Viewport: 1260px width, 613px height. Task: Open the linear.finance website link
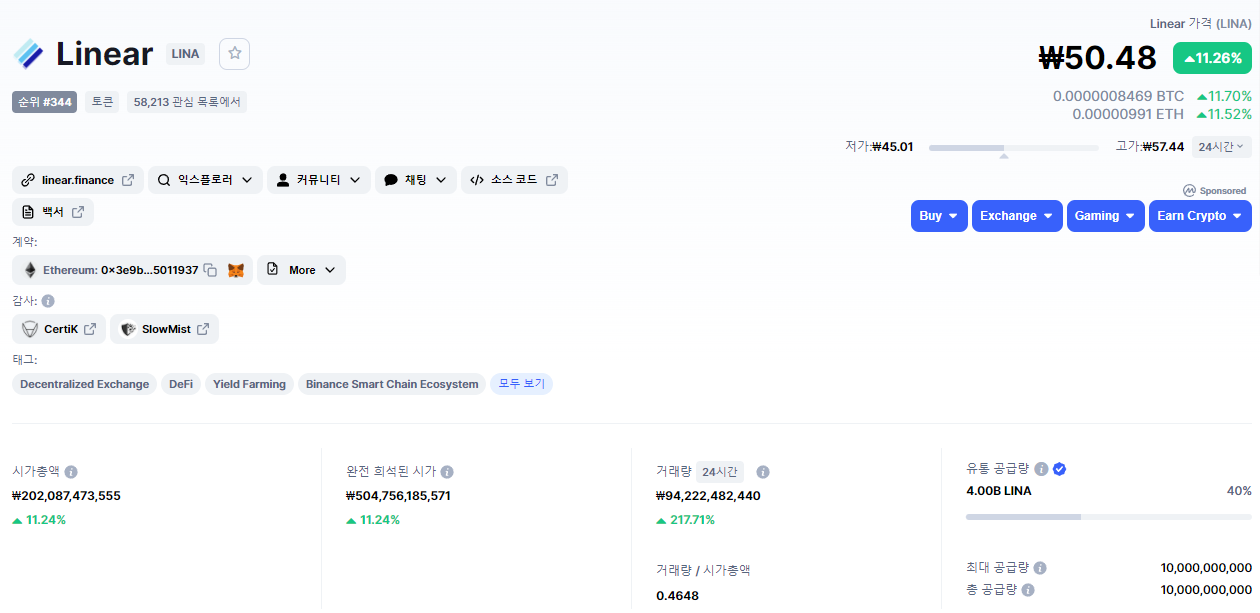click(78, 180)
